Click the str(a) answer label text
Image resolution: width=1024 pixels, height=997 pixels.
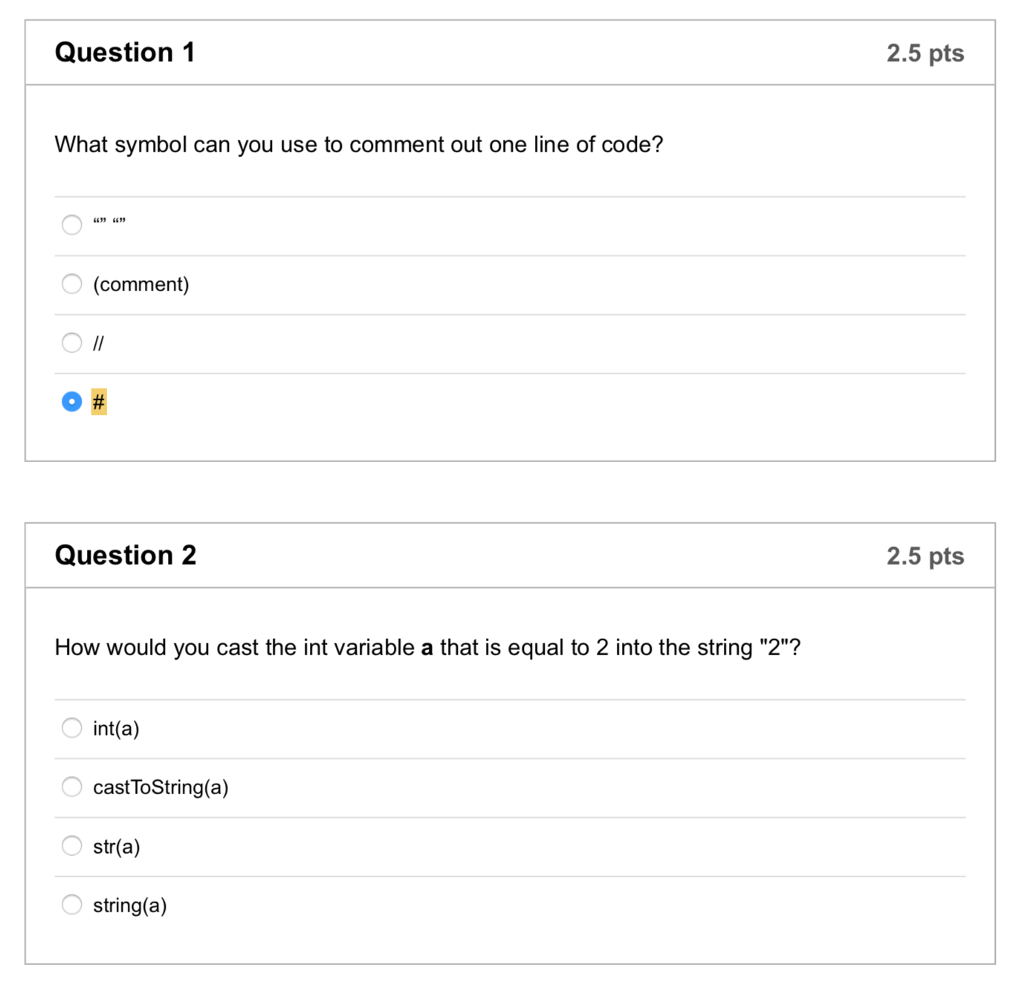116,846
